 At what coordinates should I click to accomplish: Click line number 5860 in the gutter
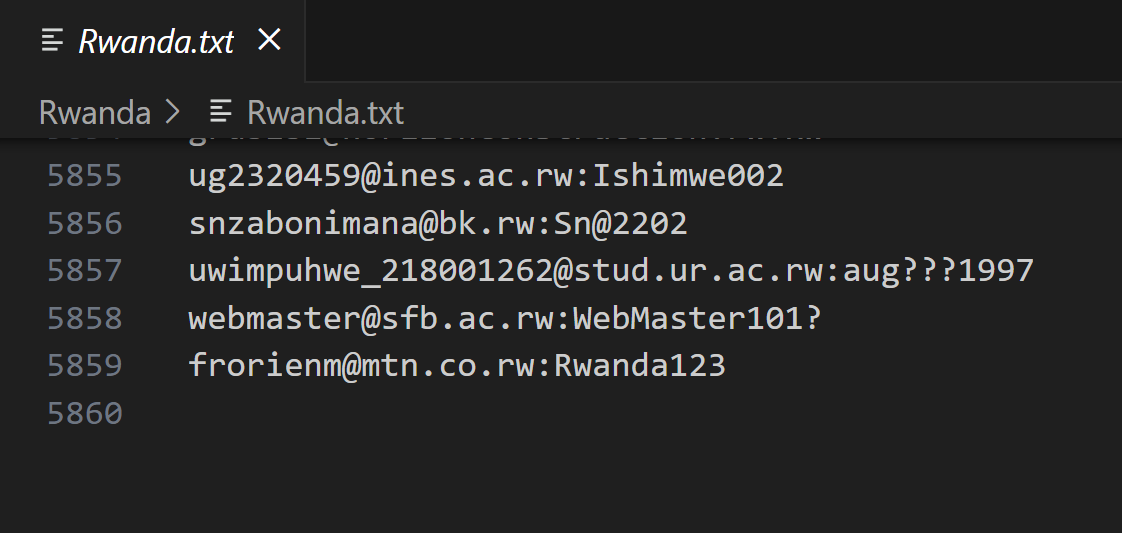[85, 413]
